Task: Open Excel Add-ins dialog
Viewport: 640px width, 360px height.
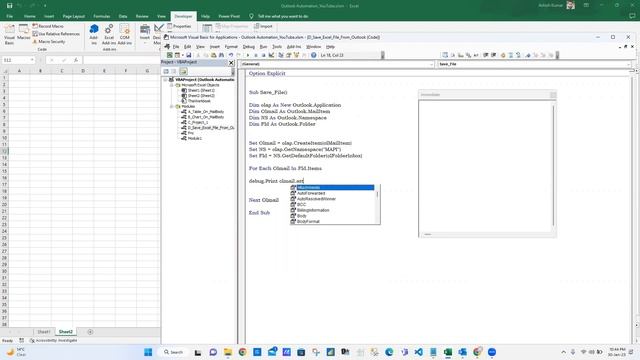Action: tap(109, 34)
